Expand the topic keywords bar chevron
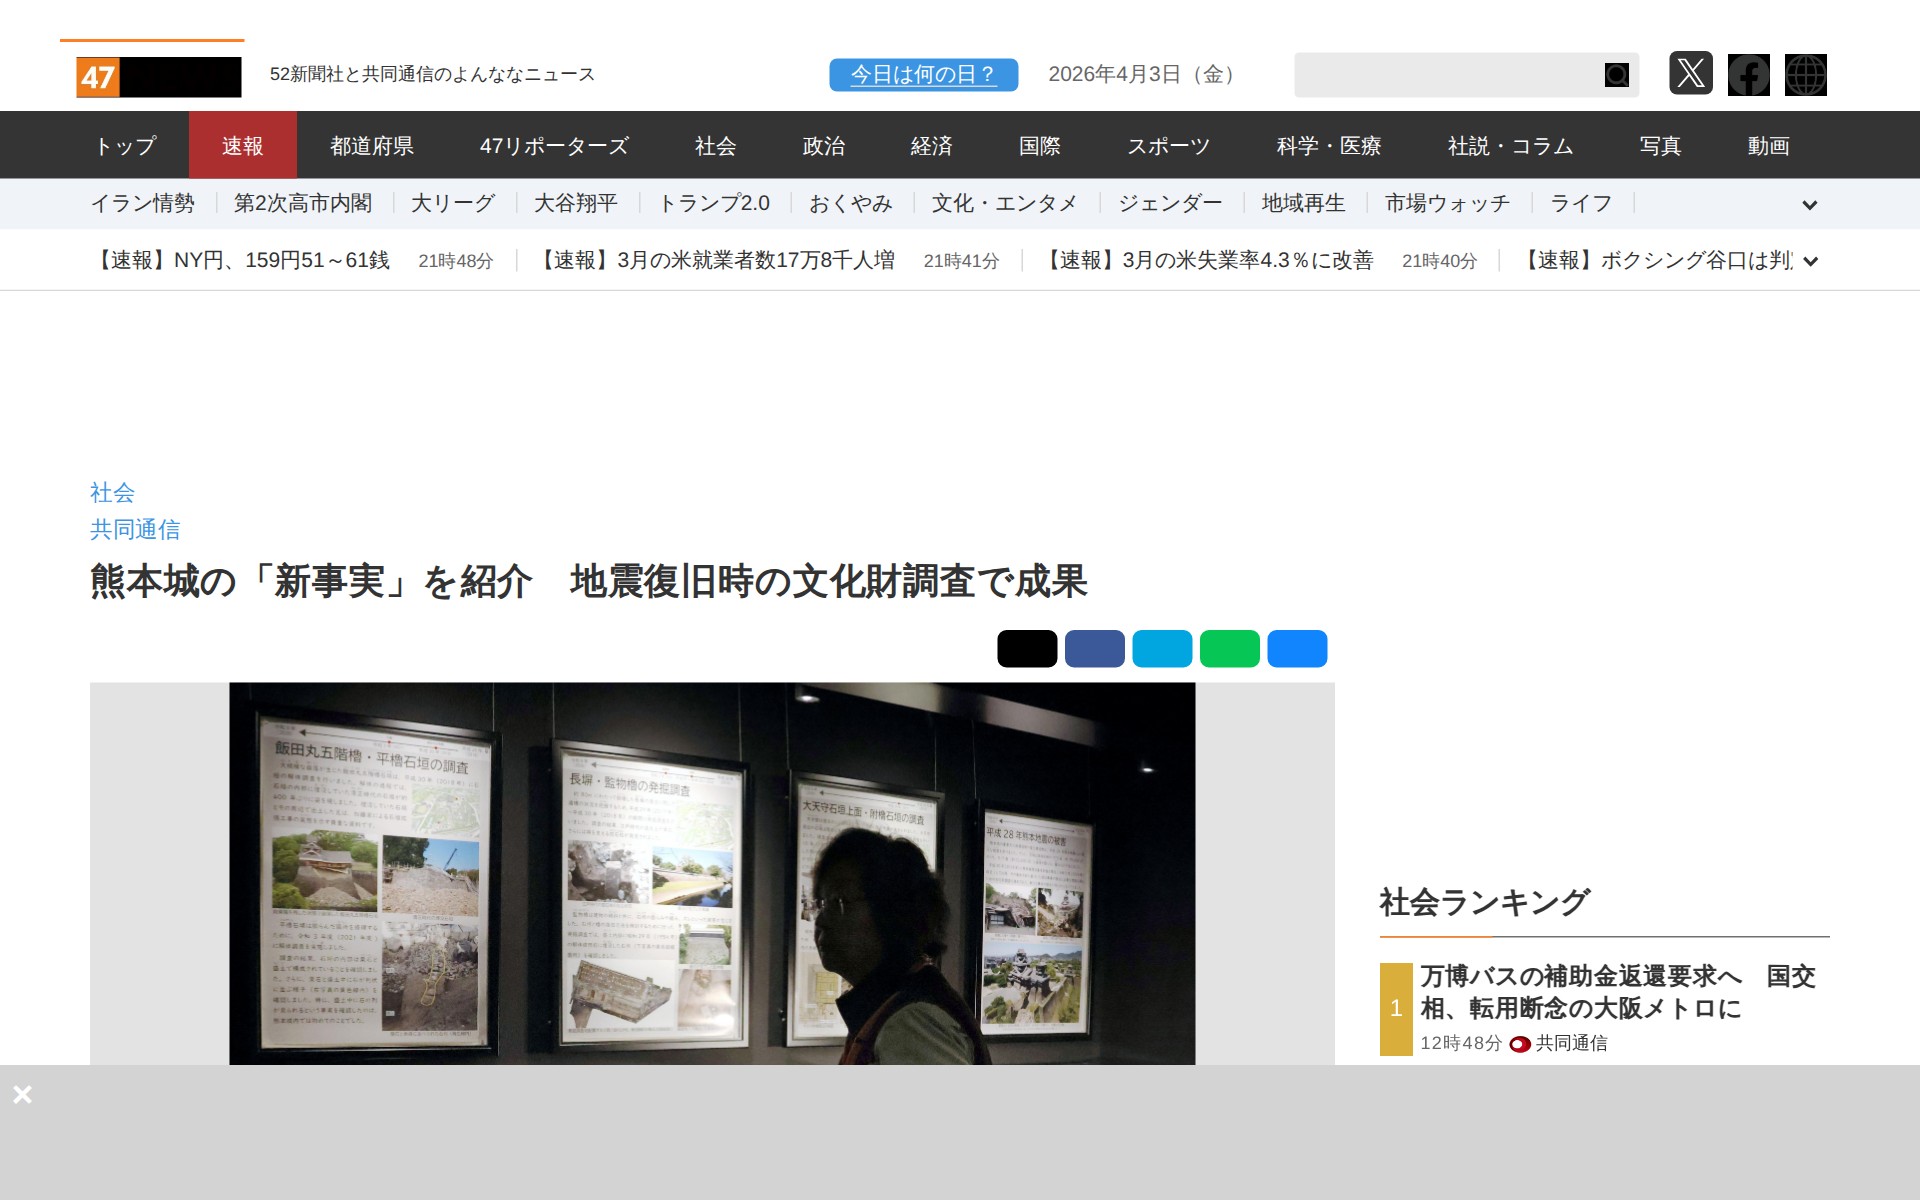1920x1200 pixels. (x=1809, y=205)
